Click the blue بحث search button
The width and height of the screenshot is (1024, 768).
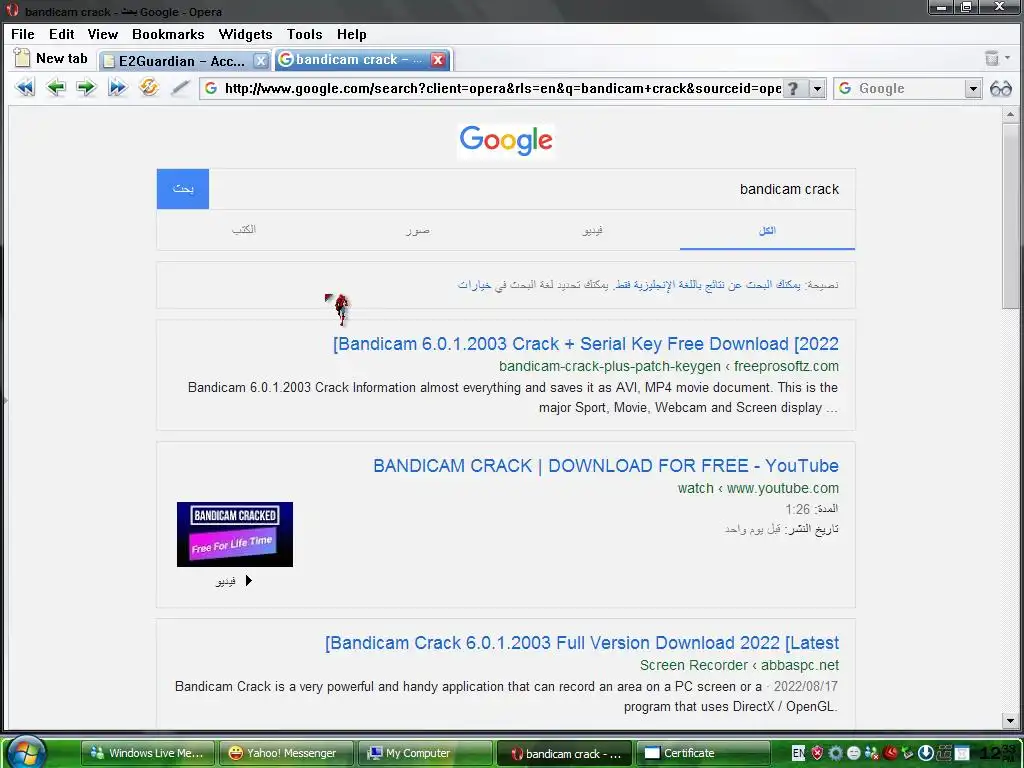[x=183, y=189]
